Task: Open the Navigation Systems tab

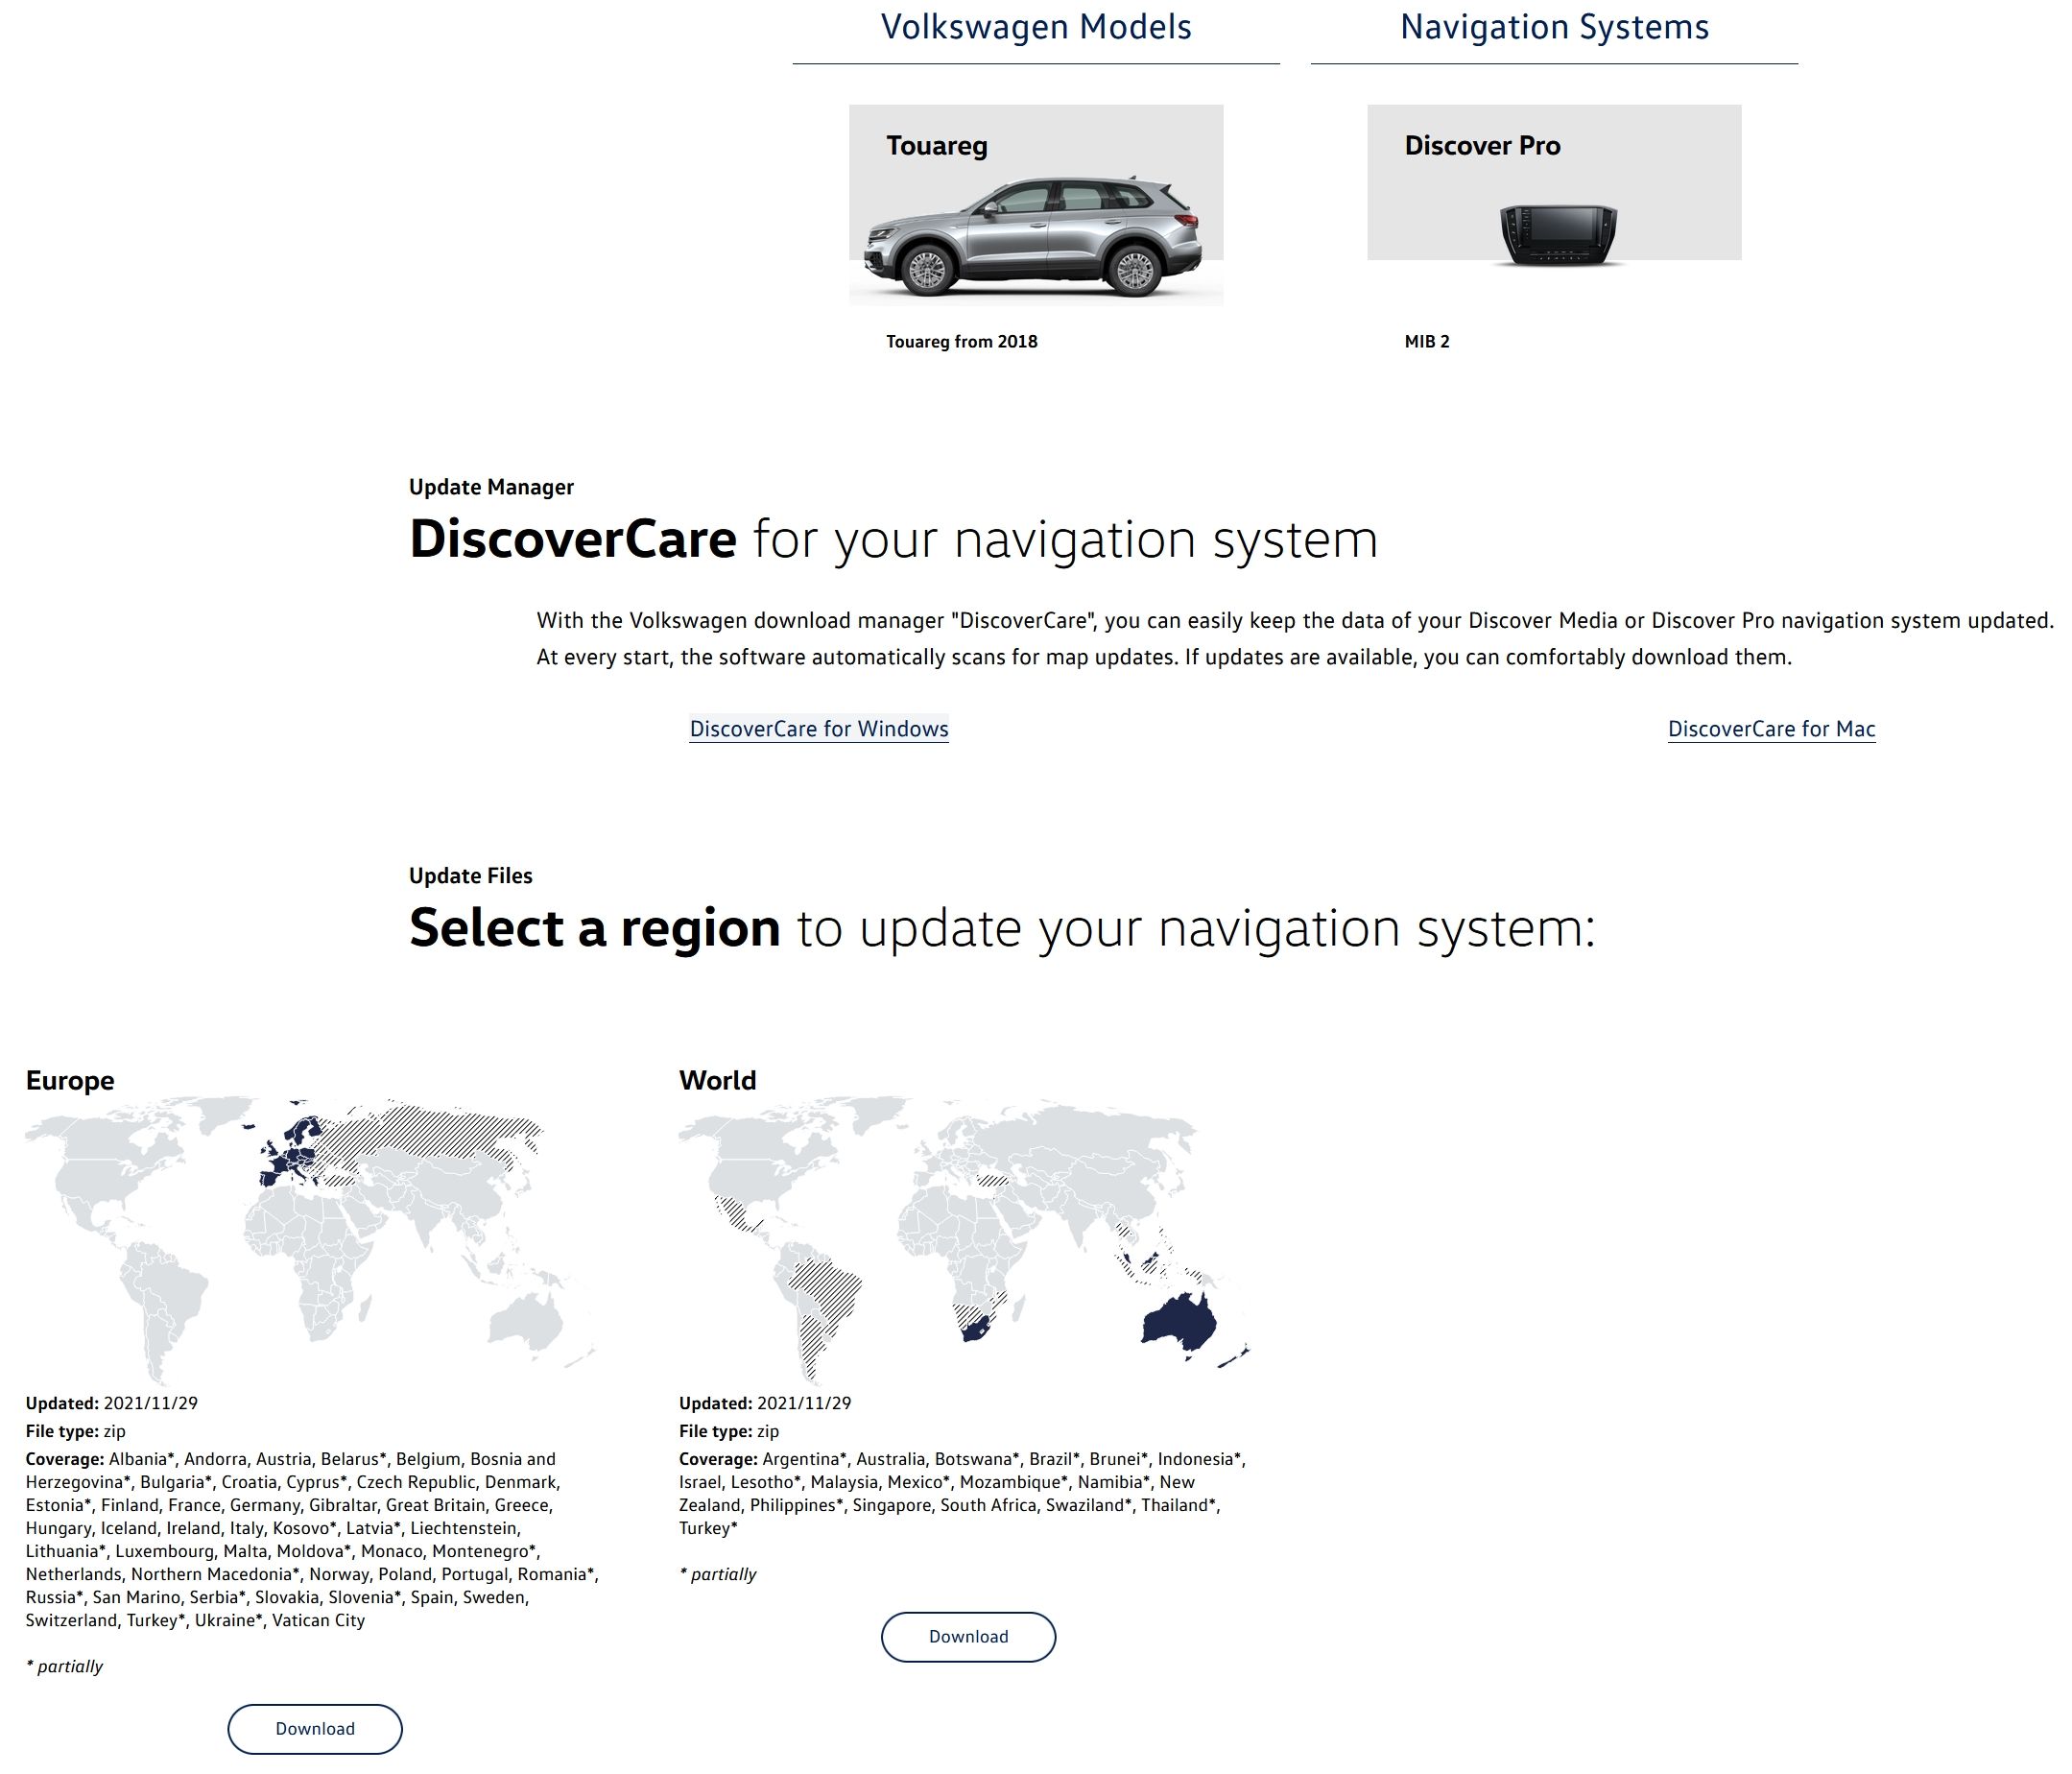Action: tap(1554, 28)
